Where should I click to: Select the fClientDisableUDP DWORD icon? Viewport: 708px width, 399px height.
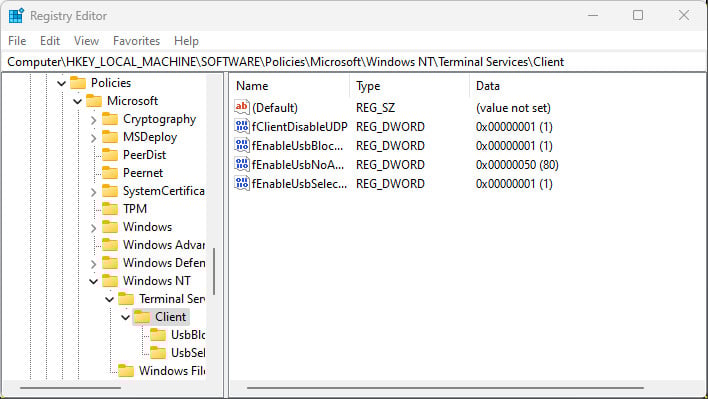pos(242,126)
